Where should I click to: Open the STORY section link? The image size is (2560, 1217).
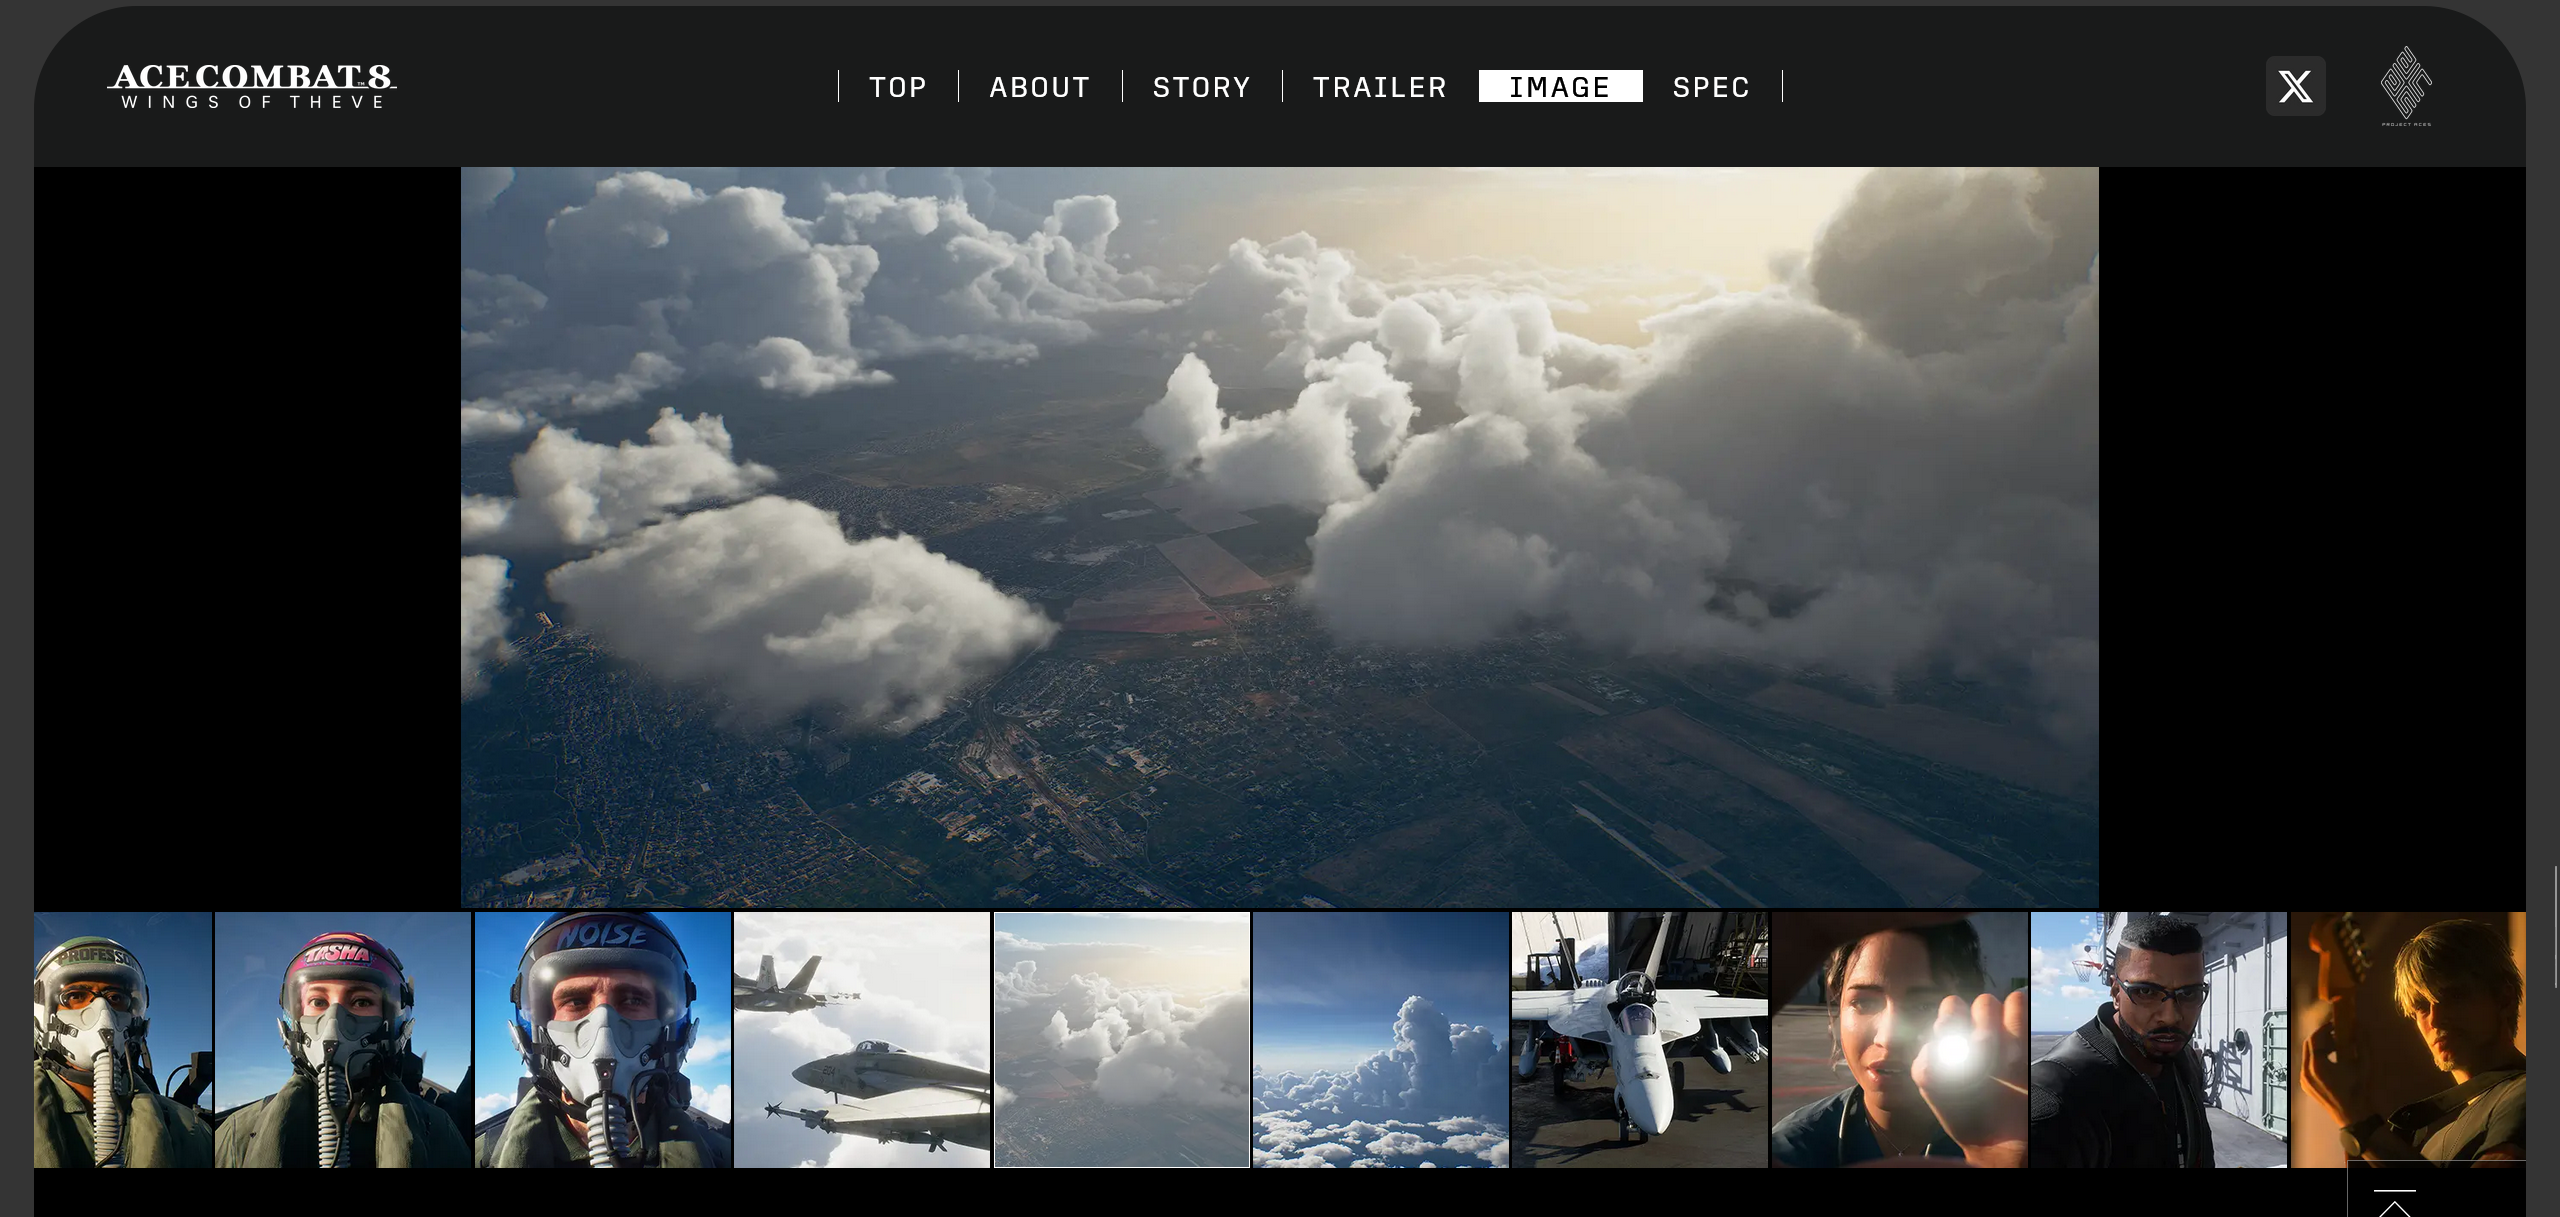pyautogui.click(x=1202, y=87)
